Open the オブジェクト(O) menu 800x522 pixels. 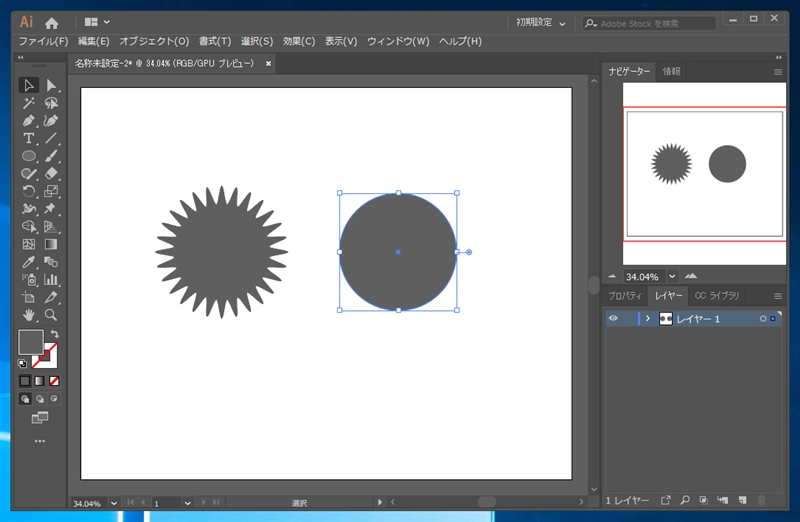(x=154, y=41)
